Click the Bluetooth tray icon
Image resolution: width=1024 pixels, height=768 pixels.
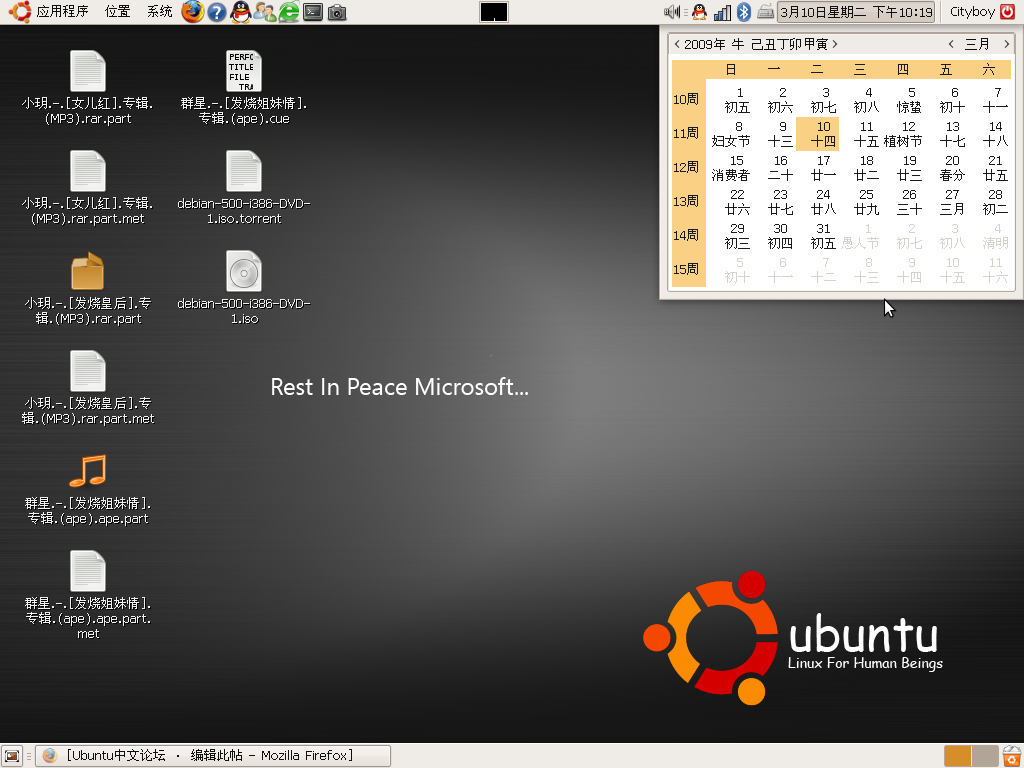744,12
